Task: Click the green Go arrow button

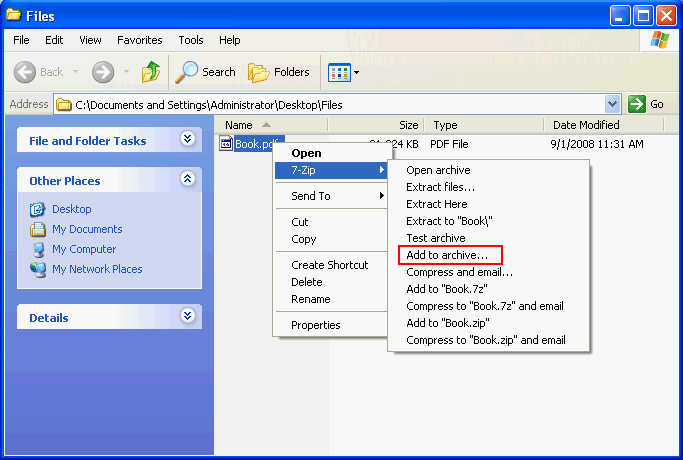Action: click(x=636, y=104)
